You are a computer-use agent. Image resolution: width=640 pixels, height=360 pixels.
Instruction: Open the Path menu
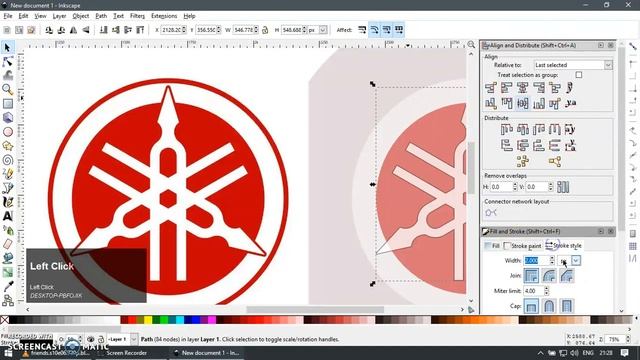click(x=101, y=16)
